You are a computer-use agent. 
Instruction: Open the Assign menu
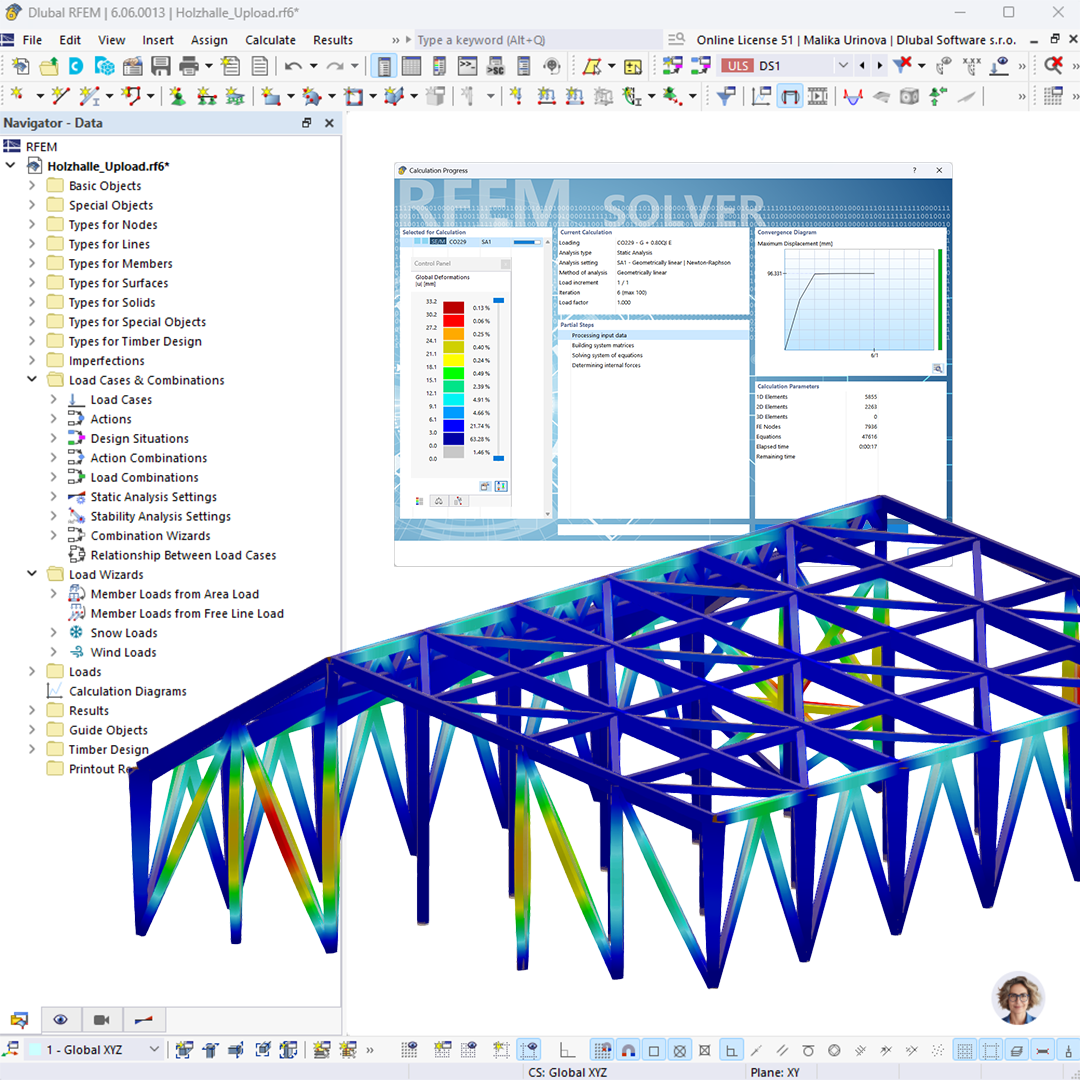209,40
